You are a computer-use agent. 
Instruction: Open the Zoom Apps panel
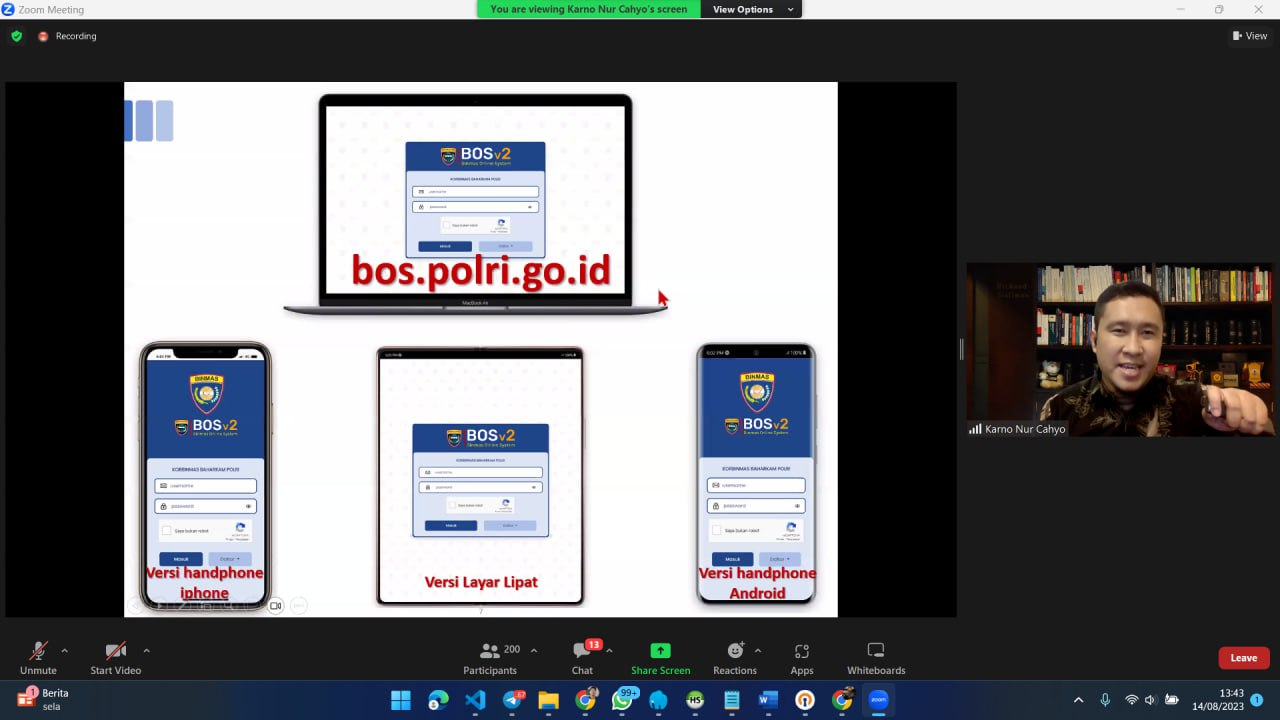pos(801,651)
